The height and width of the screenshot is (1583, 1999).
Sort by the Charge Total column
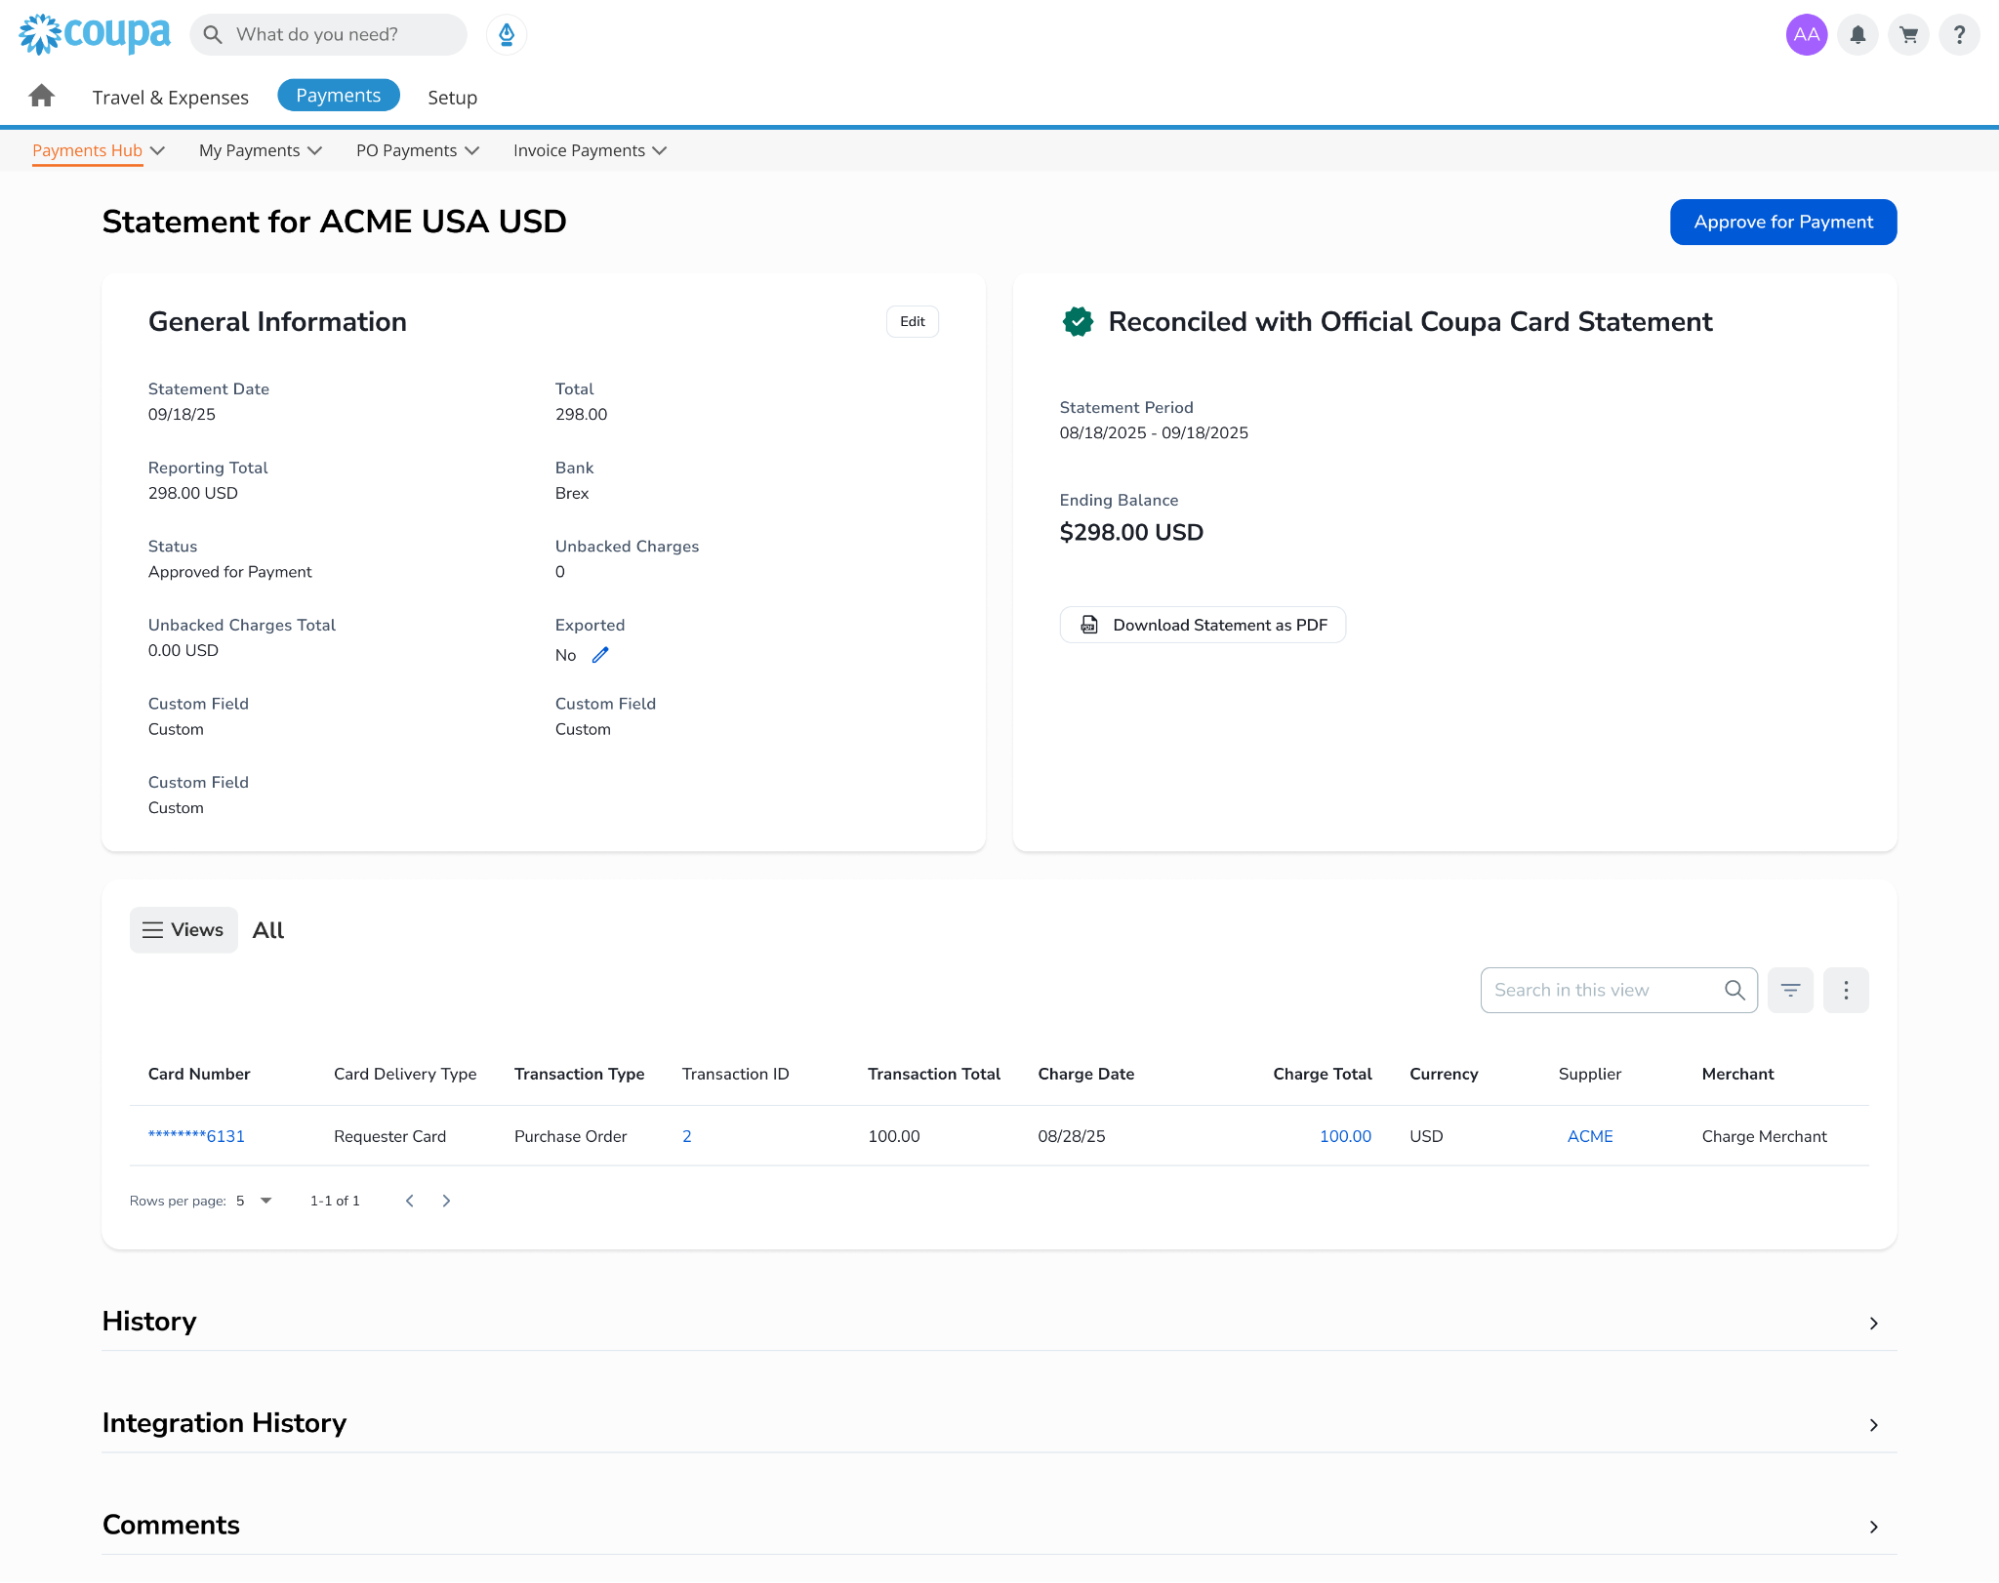1322,1074
